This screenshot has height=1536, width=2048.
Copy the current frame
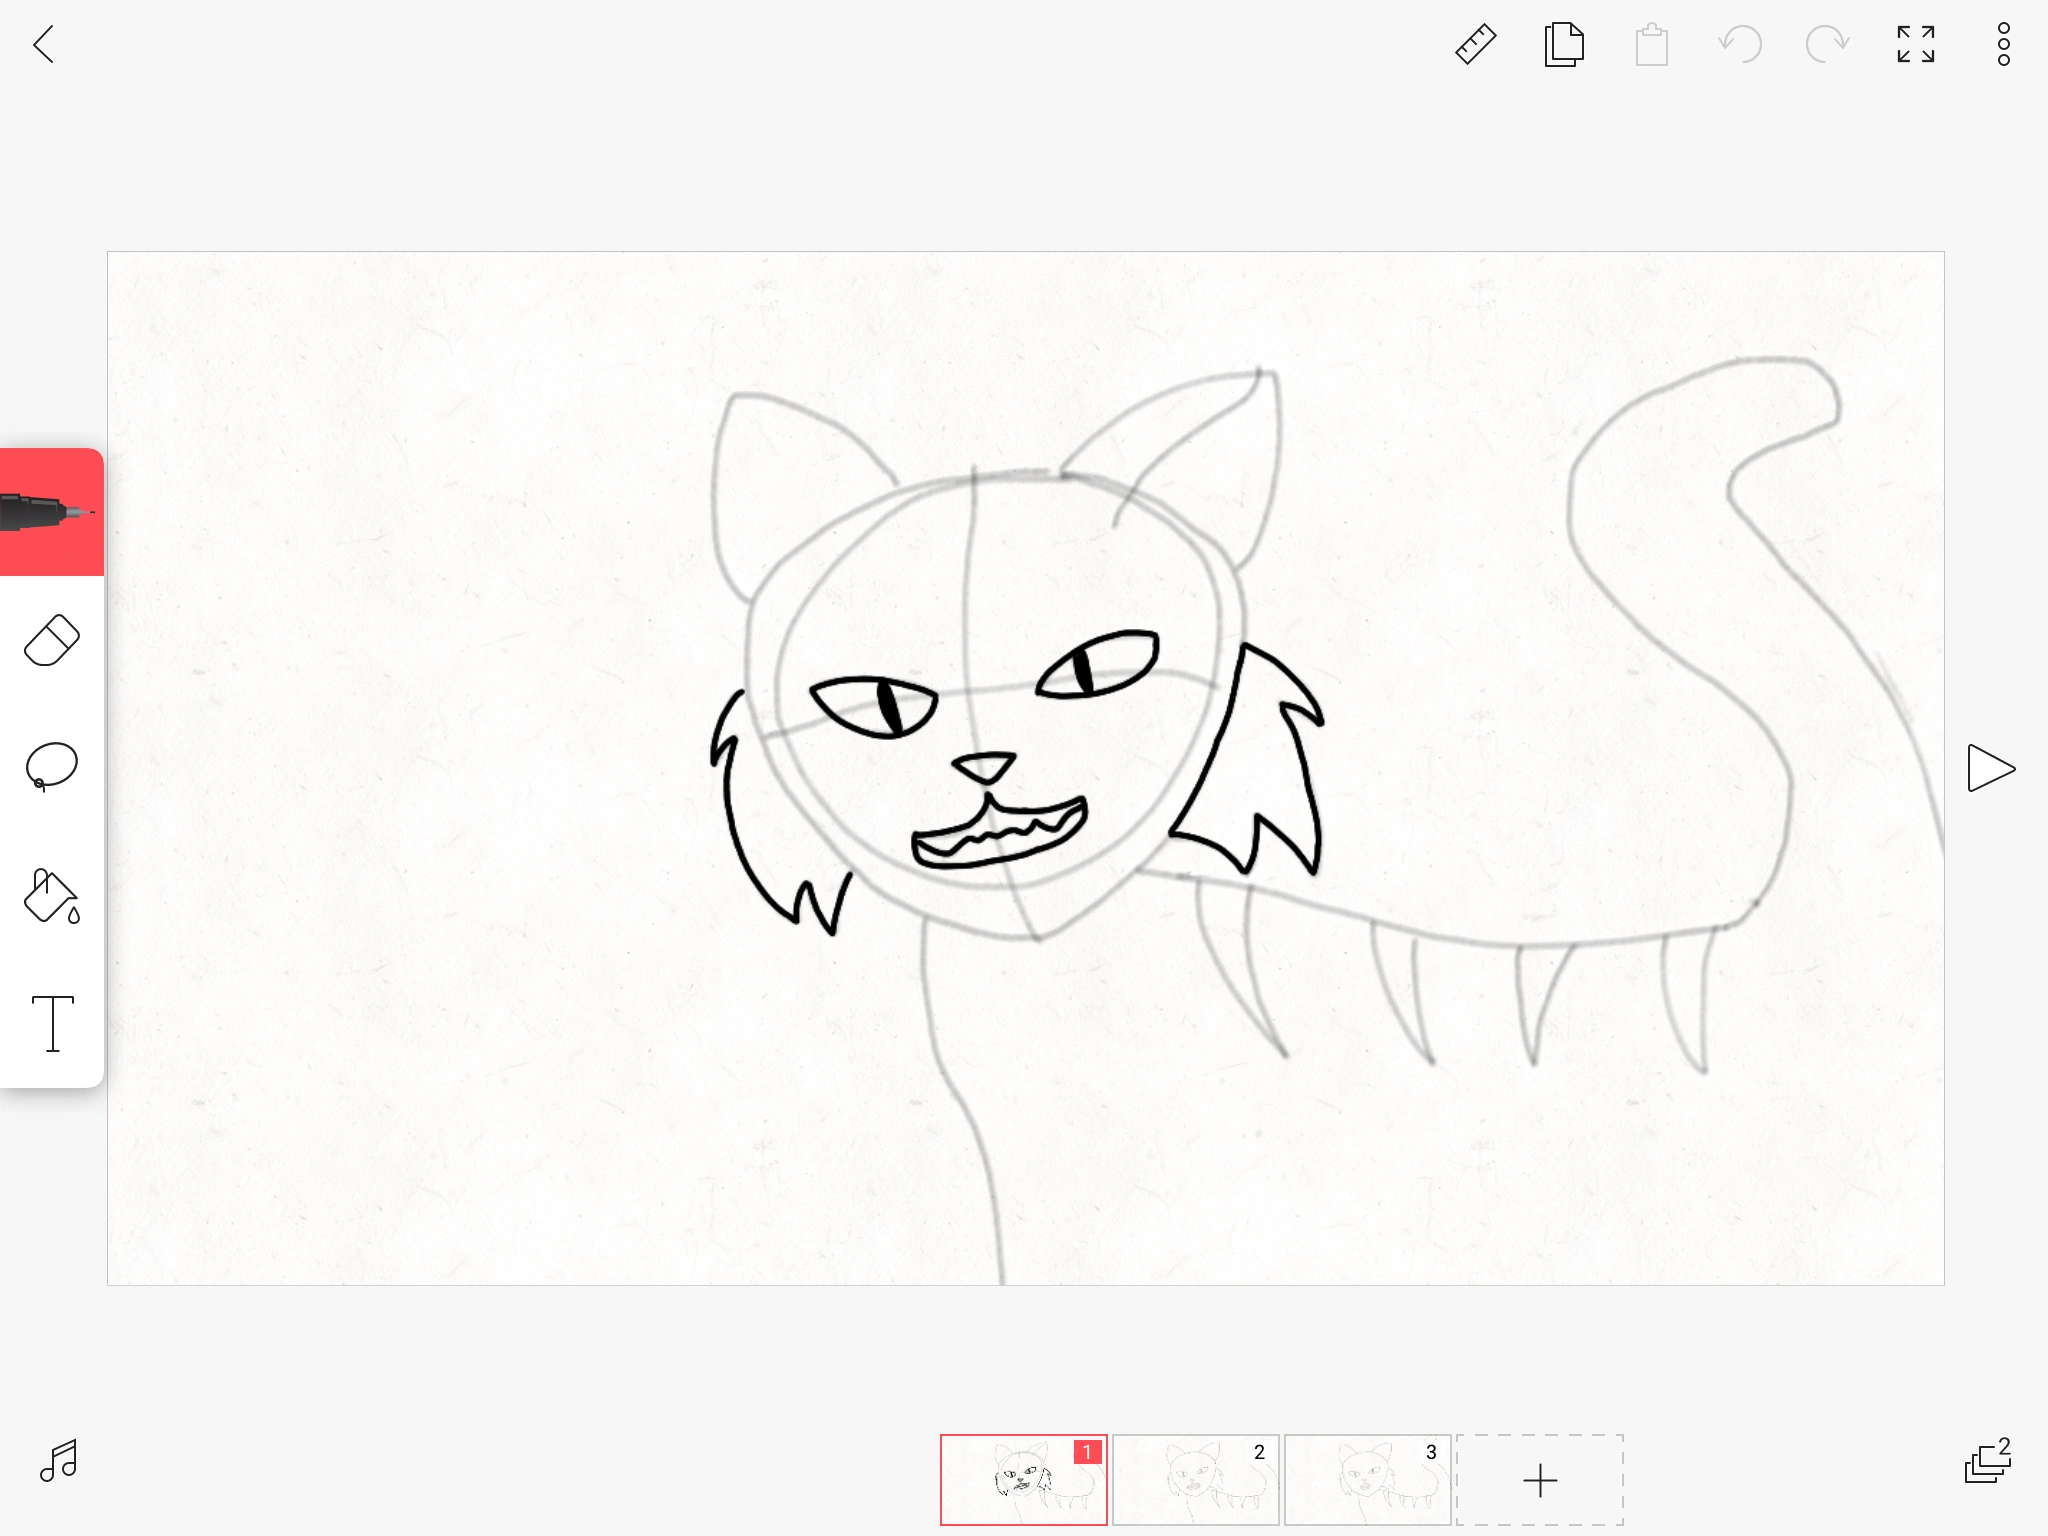point(1564,45)
